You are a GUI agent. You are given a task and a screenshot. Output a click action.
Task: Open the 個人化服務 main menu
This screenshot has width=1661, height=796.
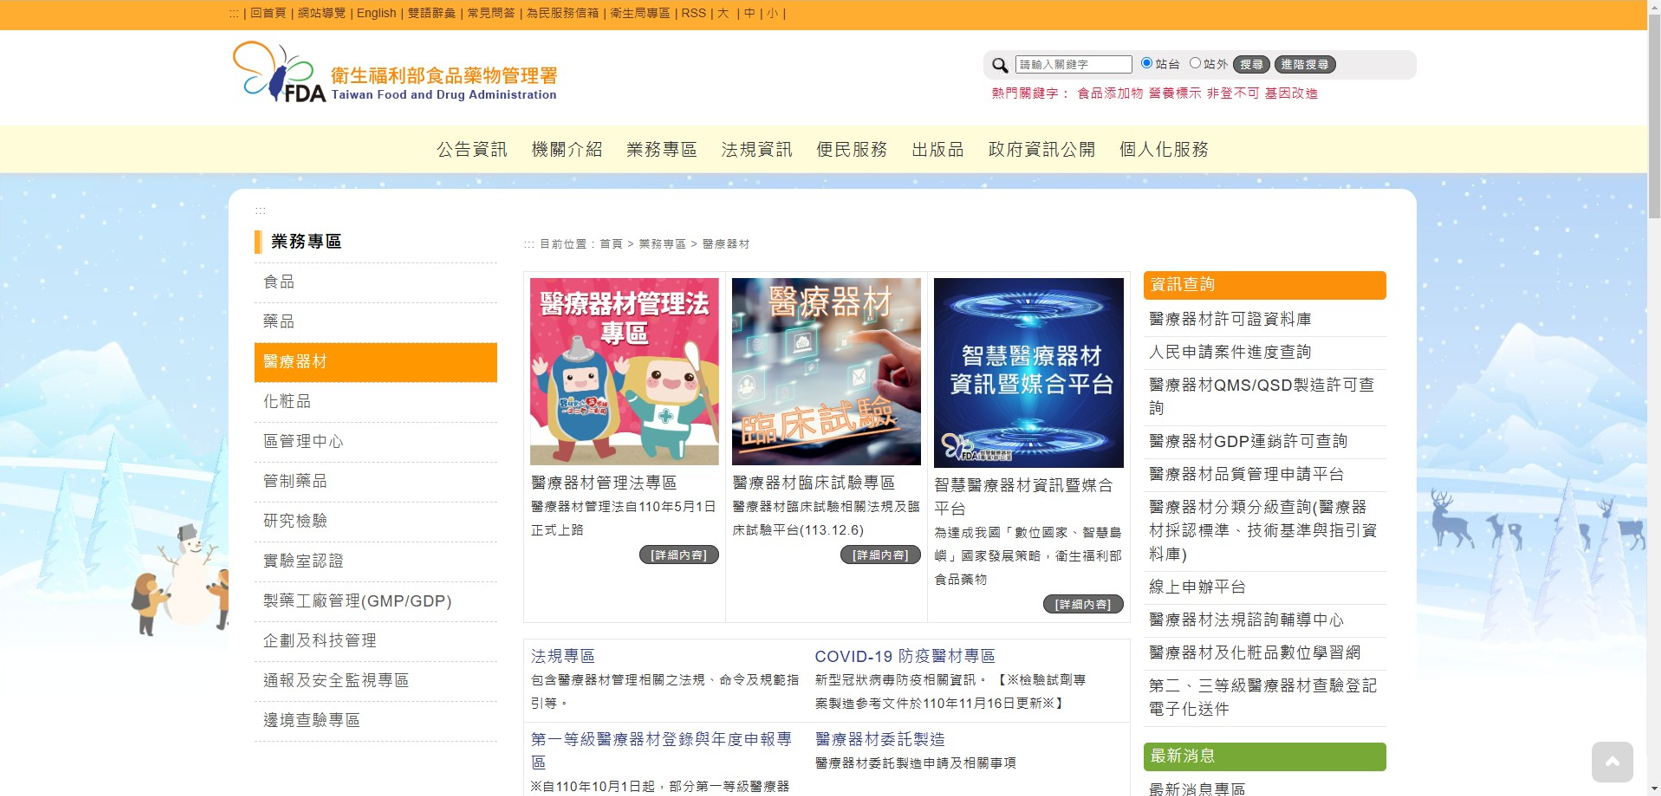pos(1164,150)
